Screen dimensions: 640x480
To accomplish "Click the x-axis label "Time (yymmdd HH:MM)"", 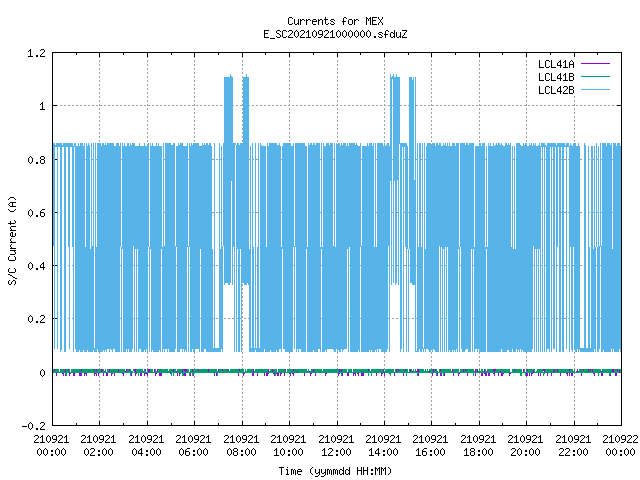I will tap(335, 471).
